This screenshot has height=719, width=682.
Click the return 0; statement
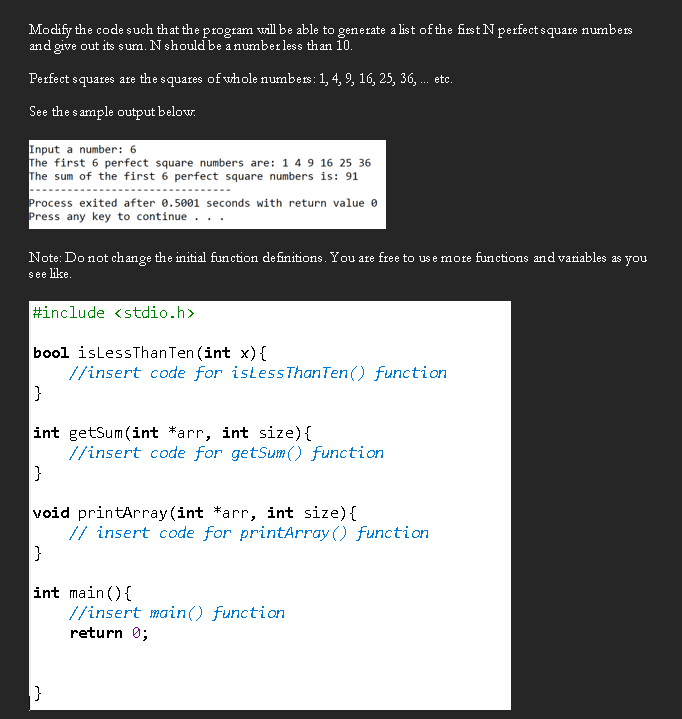click(109, 633)
